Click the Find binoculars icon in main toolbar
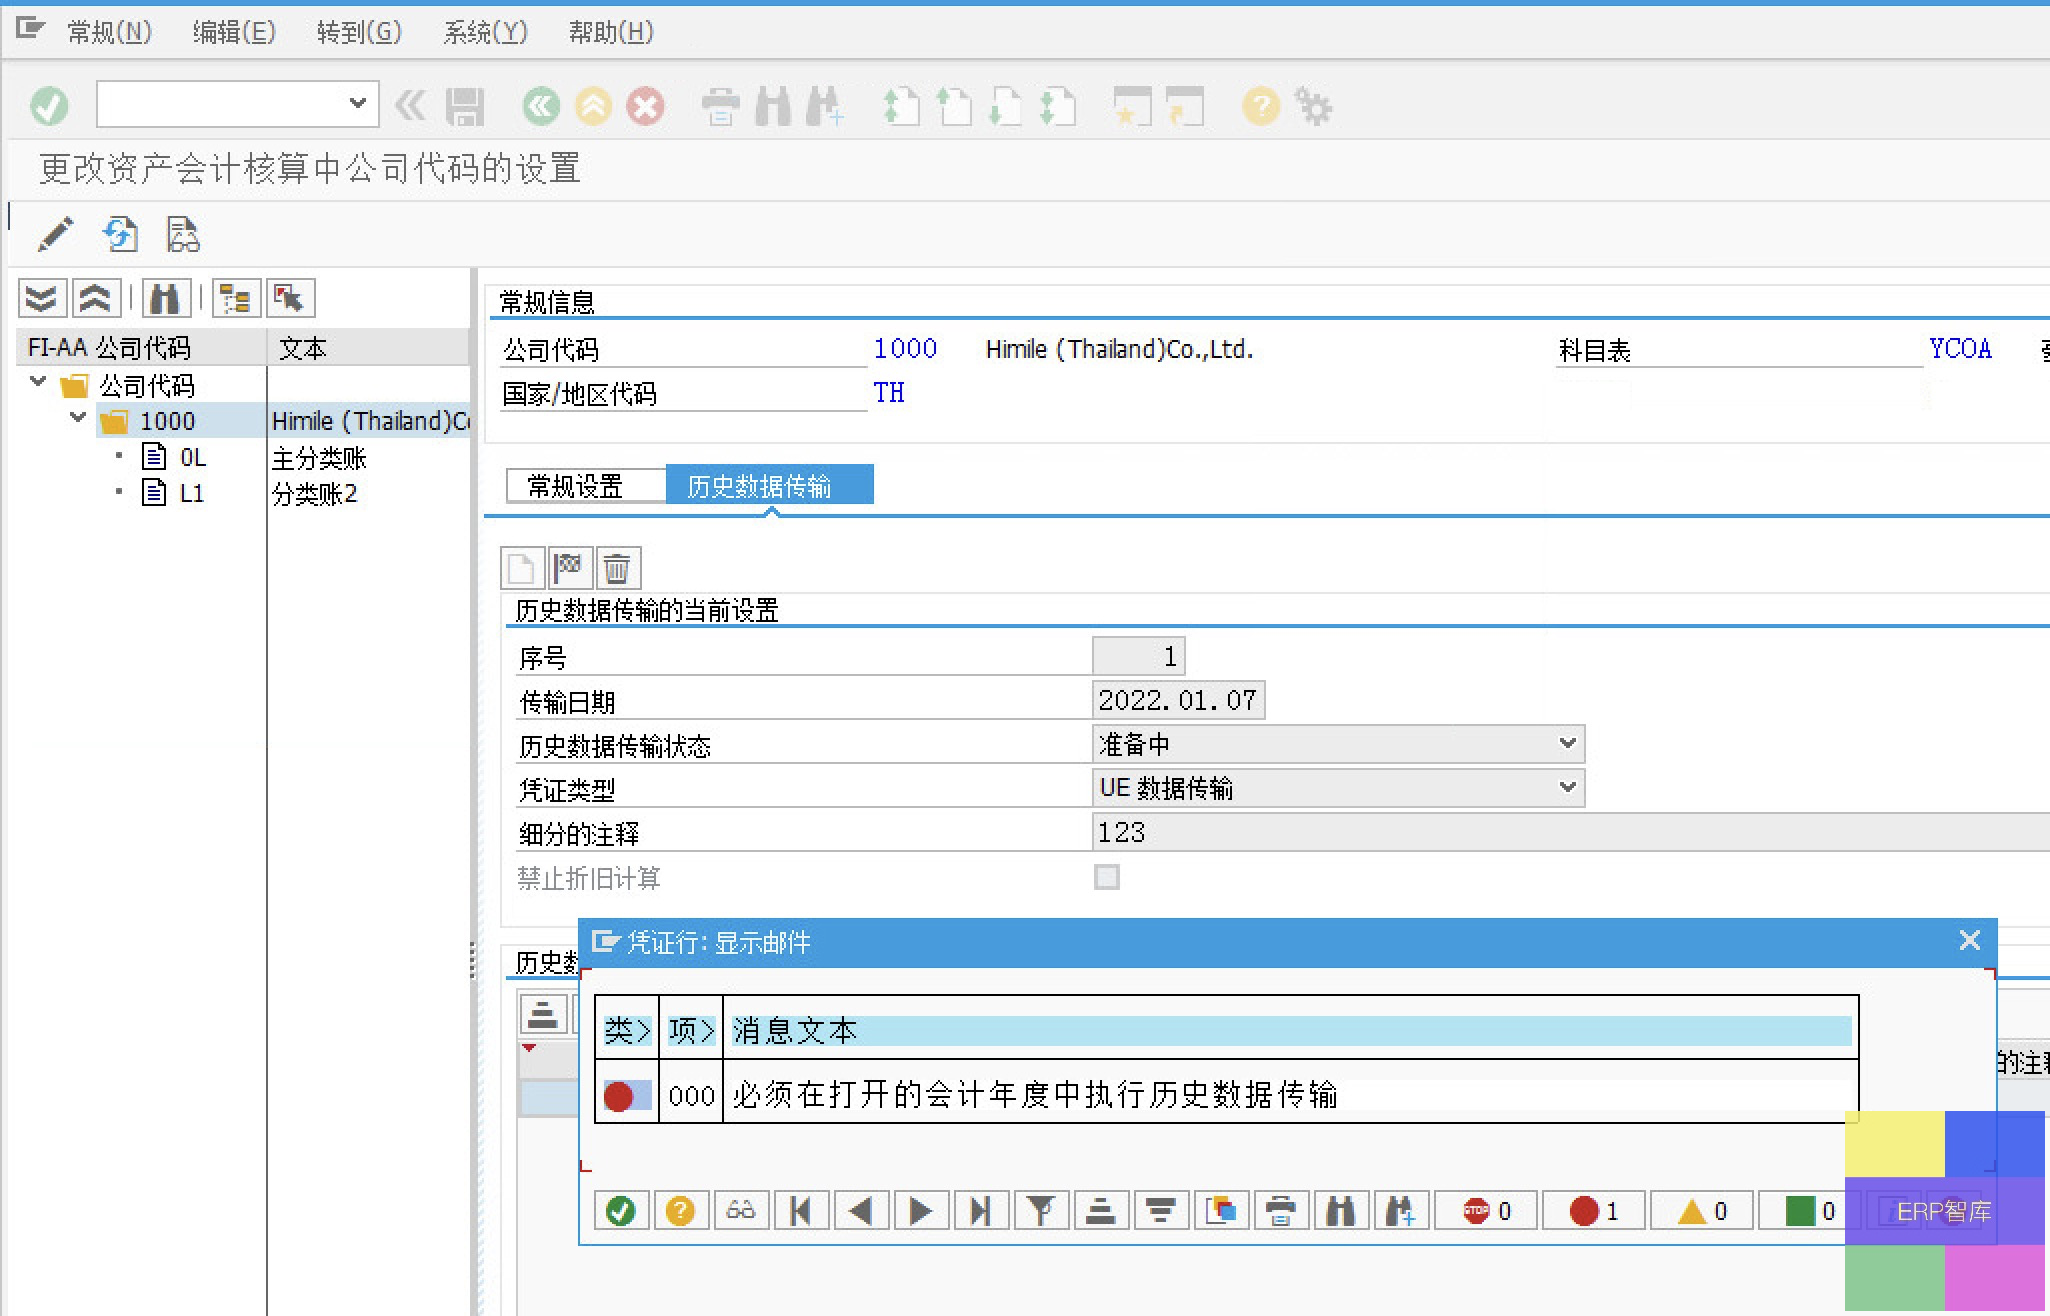2050x1316 pixels. coord(772,106)
